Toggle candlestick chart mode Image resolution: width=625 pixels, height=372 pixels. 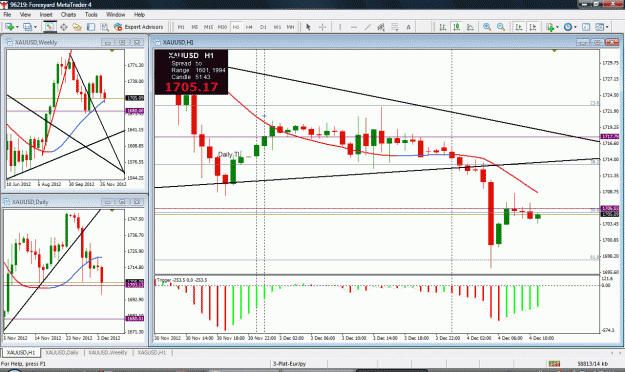pyautogui.click(x=456, y=27)
